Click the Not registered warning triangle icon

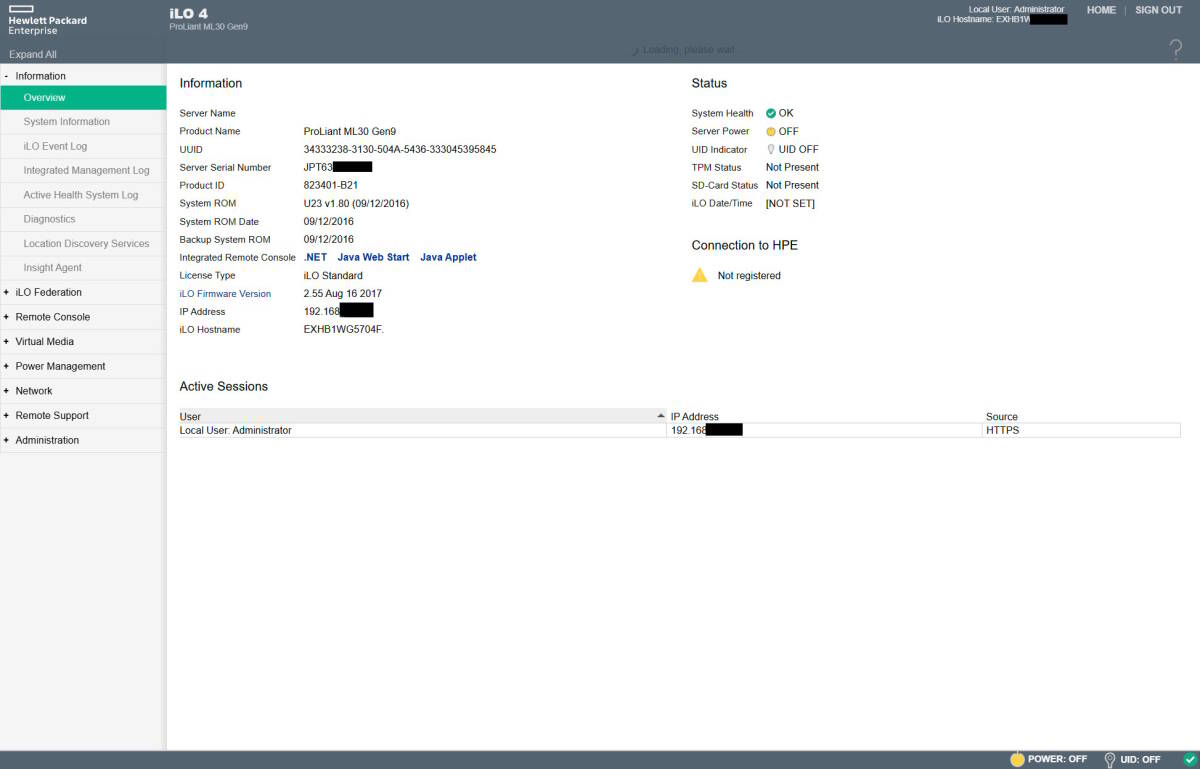click(x=700, y=275)
